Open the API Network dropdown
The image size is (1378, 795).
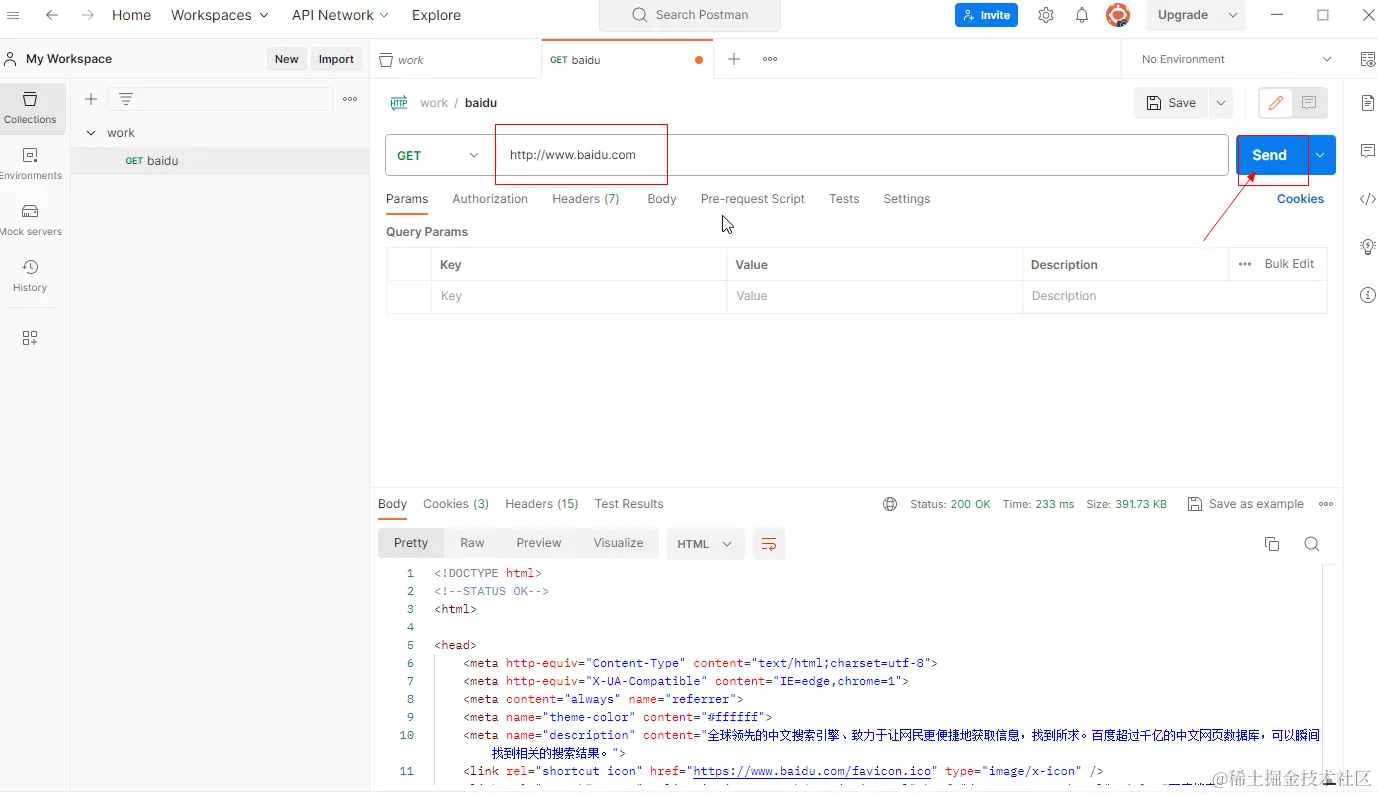(x=341, y=15)
